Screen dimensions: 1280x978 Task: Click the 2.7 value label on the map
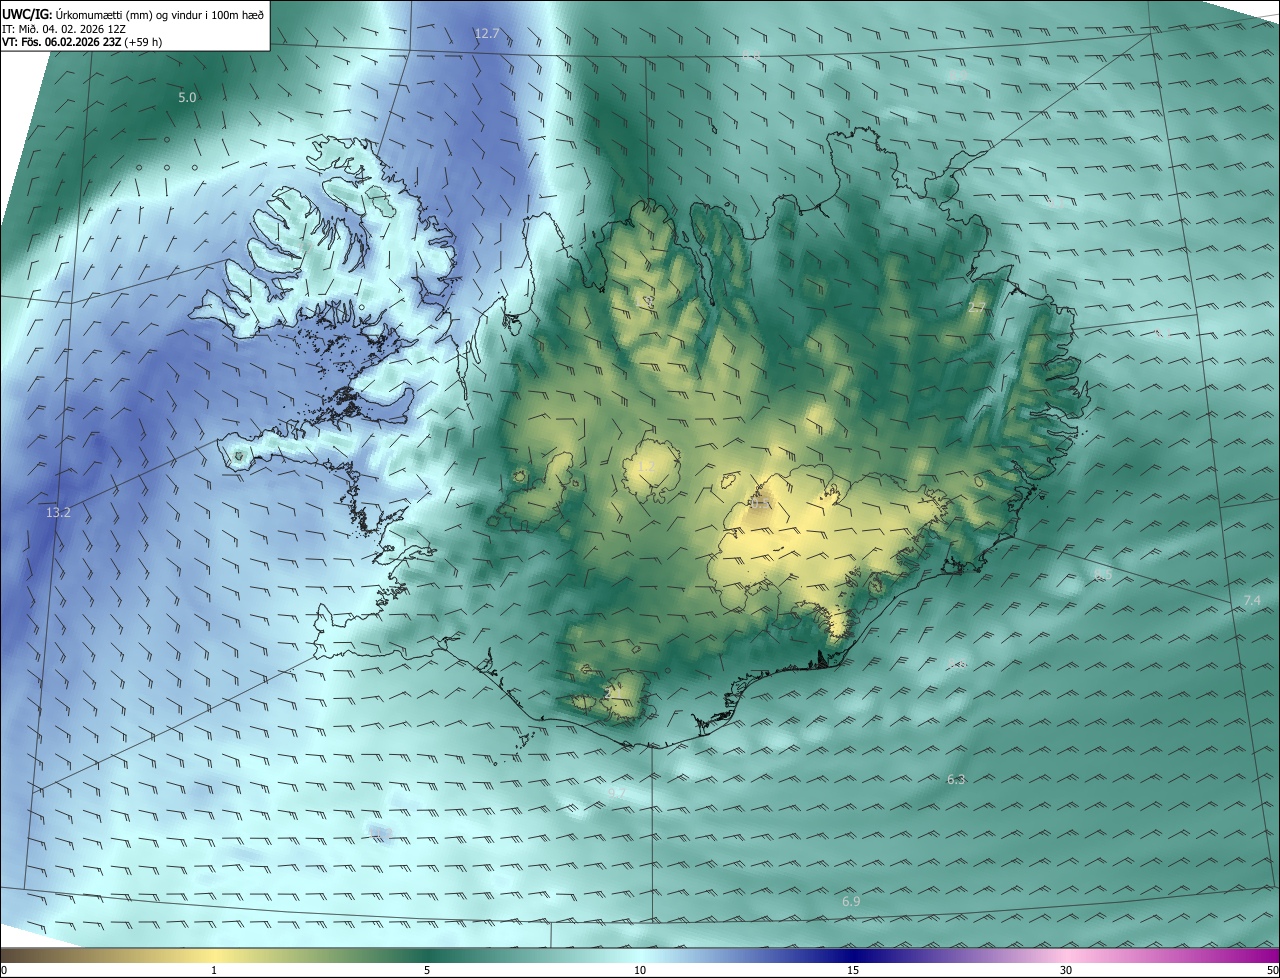(977, 308)
